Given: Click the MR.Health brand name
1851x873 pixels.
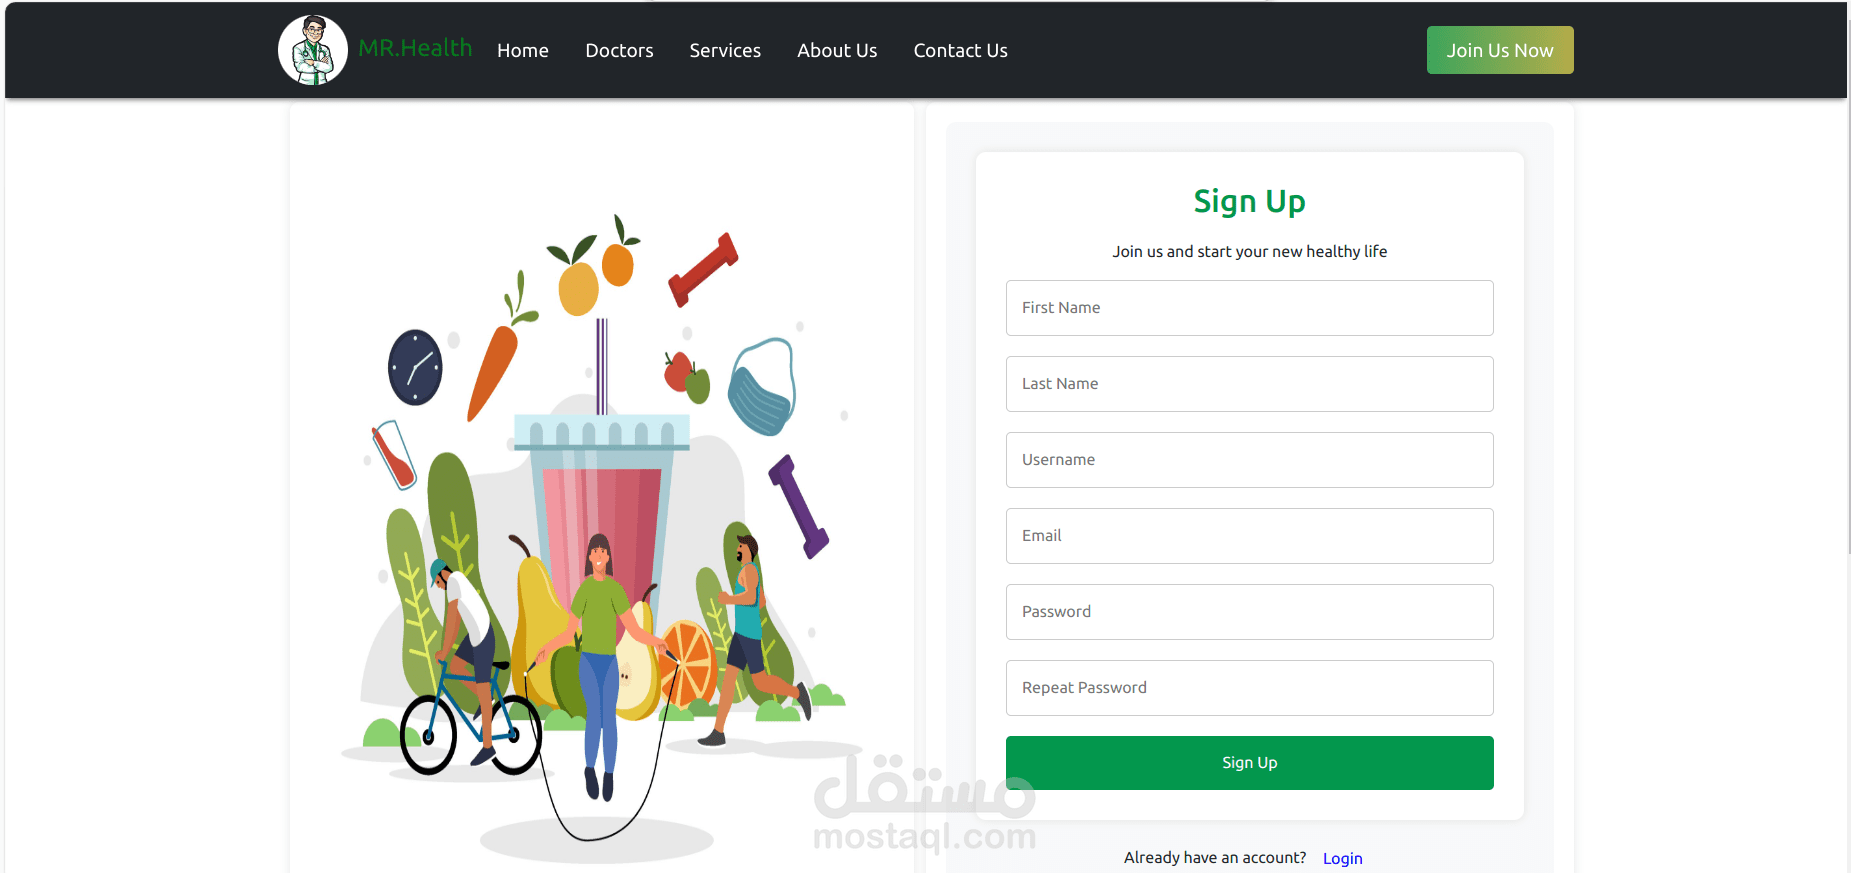Looking at the screenshot, I should (x=415, y=48).
